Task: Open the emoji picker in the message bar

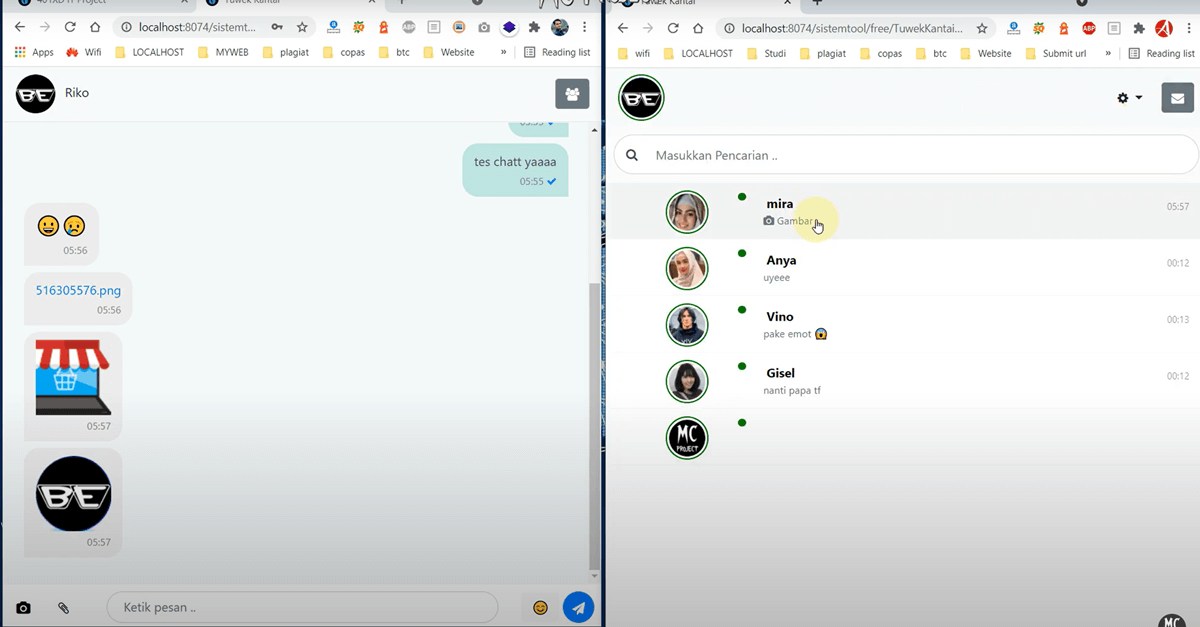Action: [540, 607]
